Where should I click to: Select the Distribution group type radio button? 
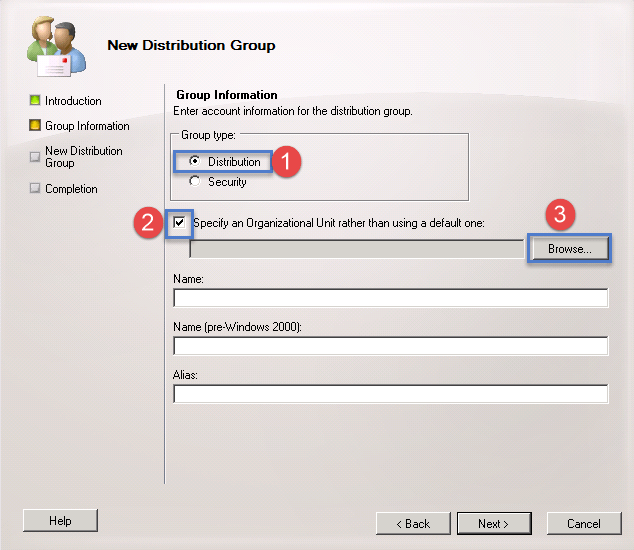(x=194, y=162)
